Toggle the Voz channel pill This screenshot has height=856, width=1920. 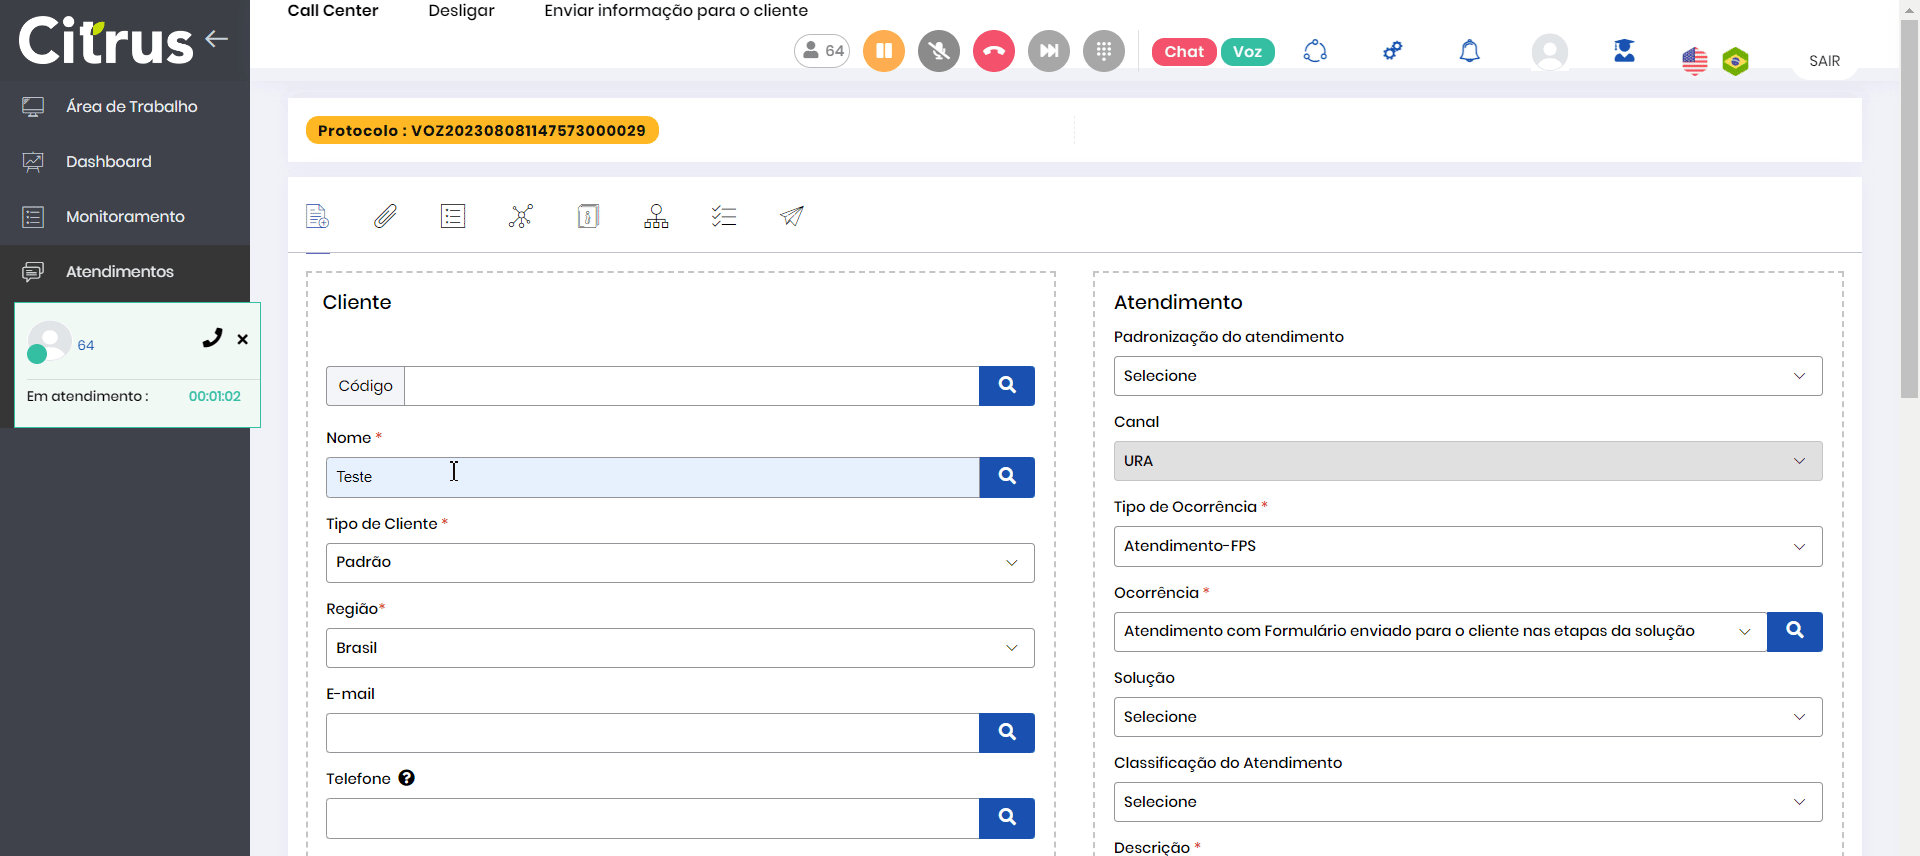pos(1247,52)
